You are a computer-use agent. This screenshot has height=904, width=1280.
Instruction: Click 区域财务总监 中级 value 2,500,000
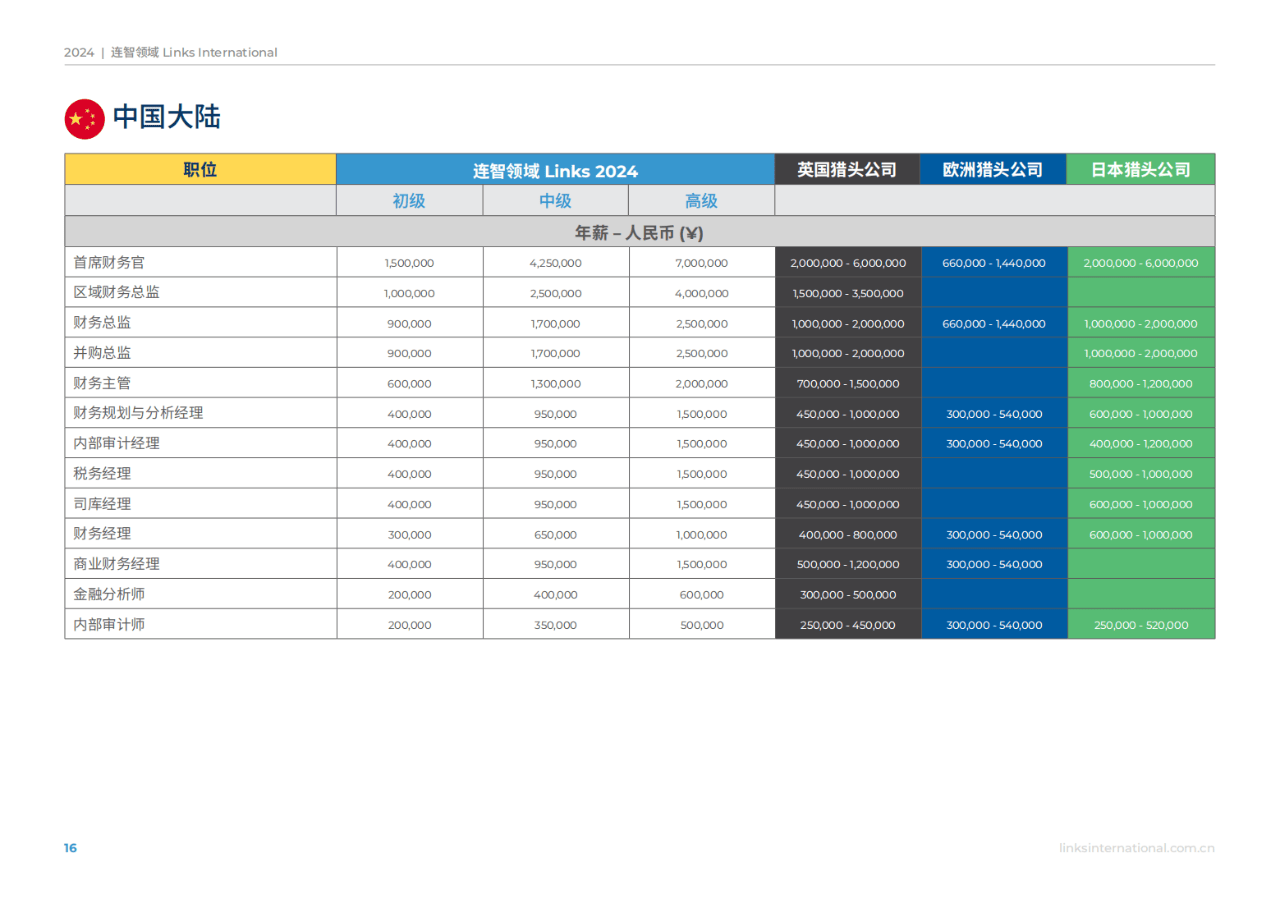[x=555, y=294]
